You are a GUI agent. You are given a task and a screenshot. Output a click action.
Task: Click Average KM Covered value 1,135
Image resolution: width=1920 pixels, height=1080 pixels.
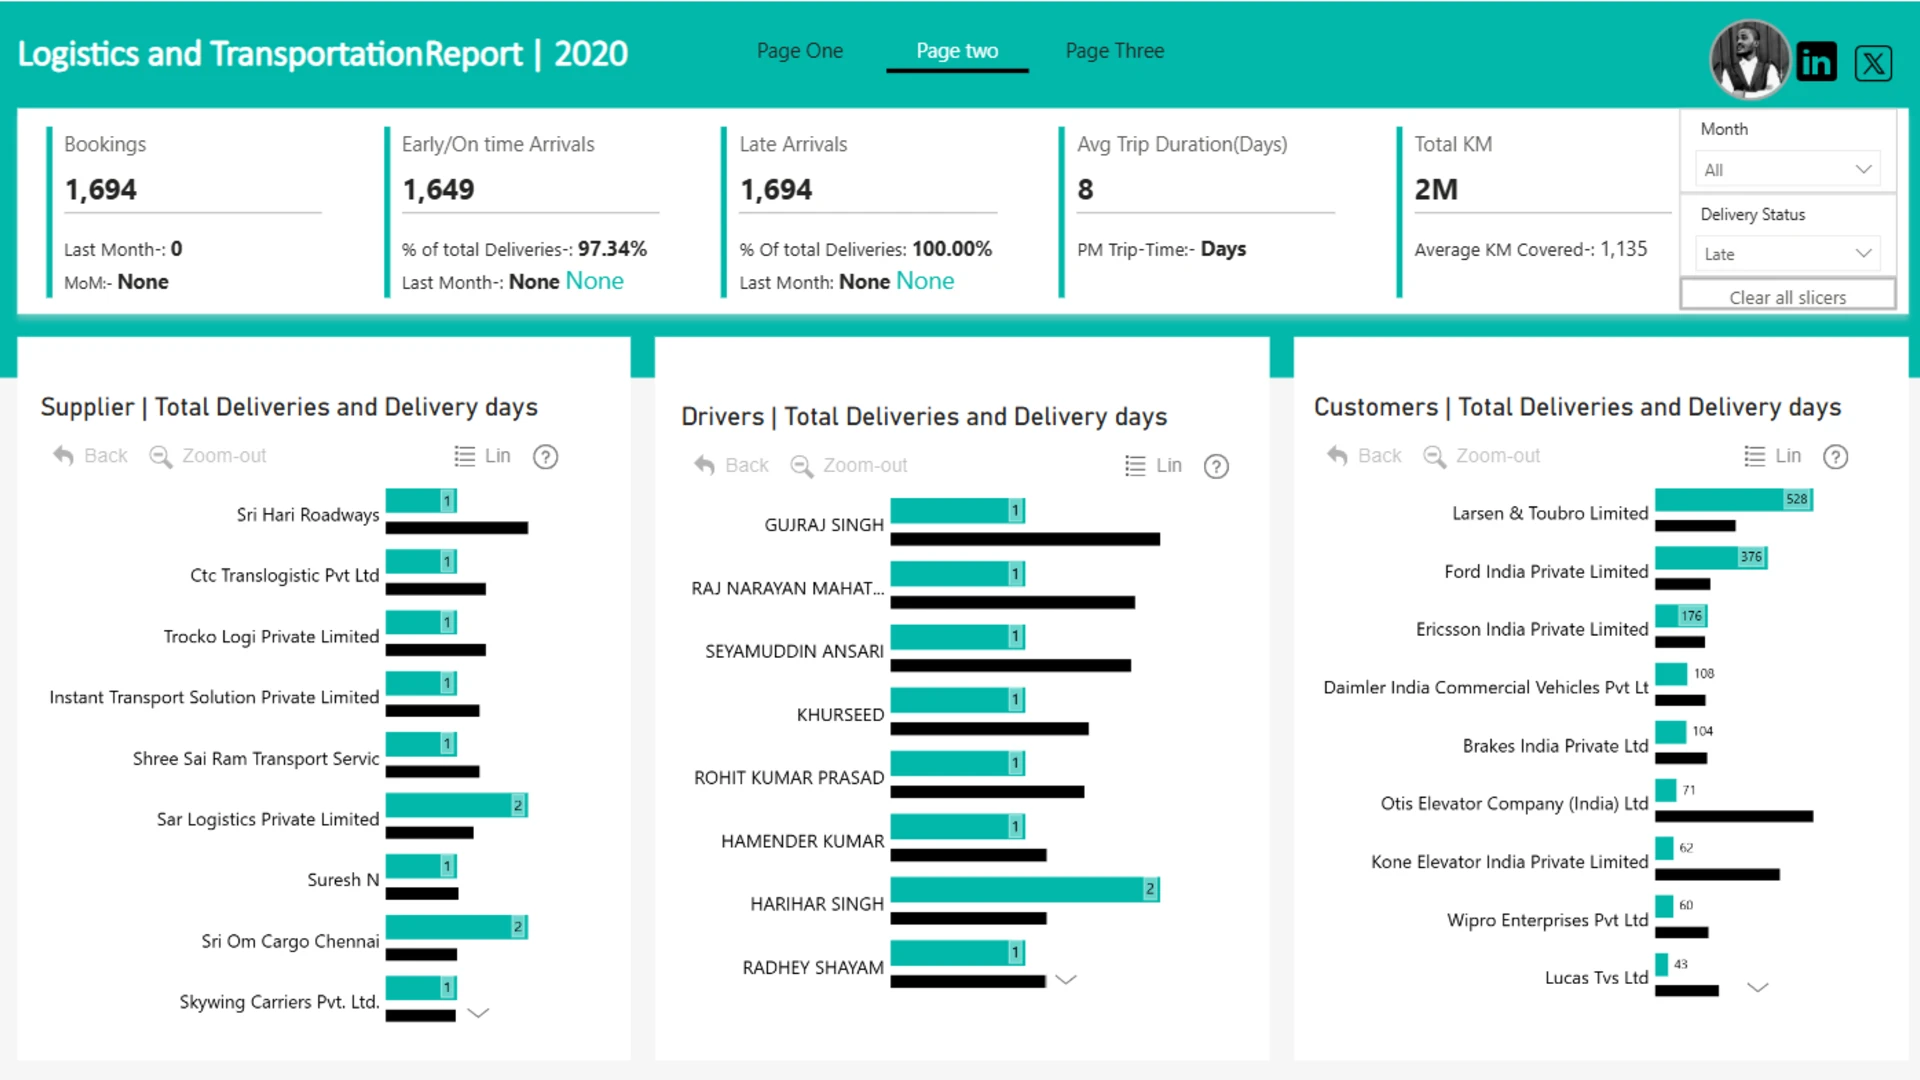[x=1624, y=249]
